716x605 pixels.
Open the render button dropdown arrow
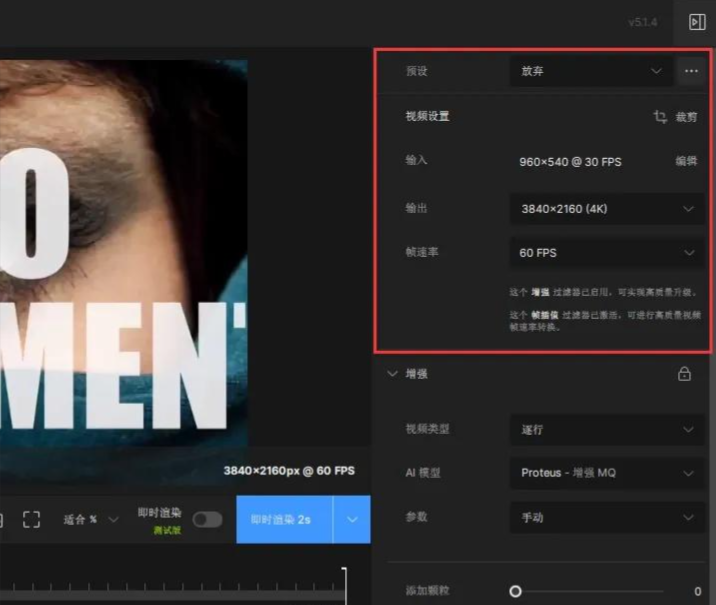tap(352, 520)
